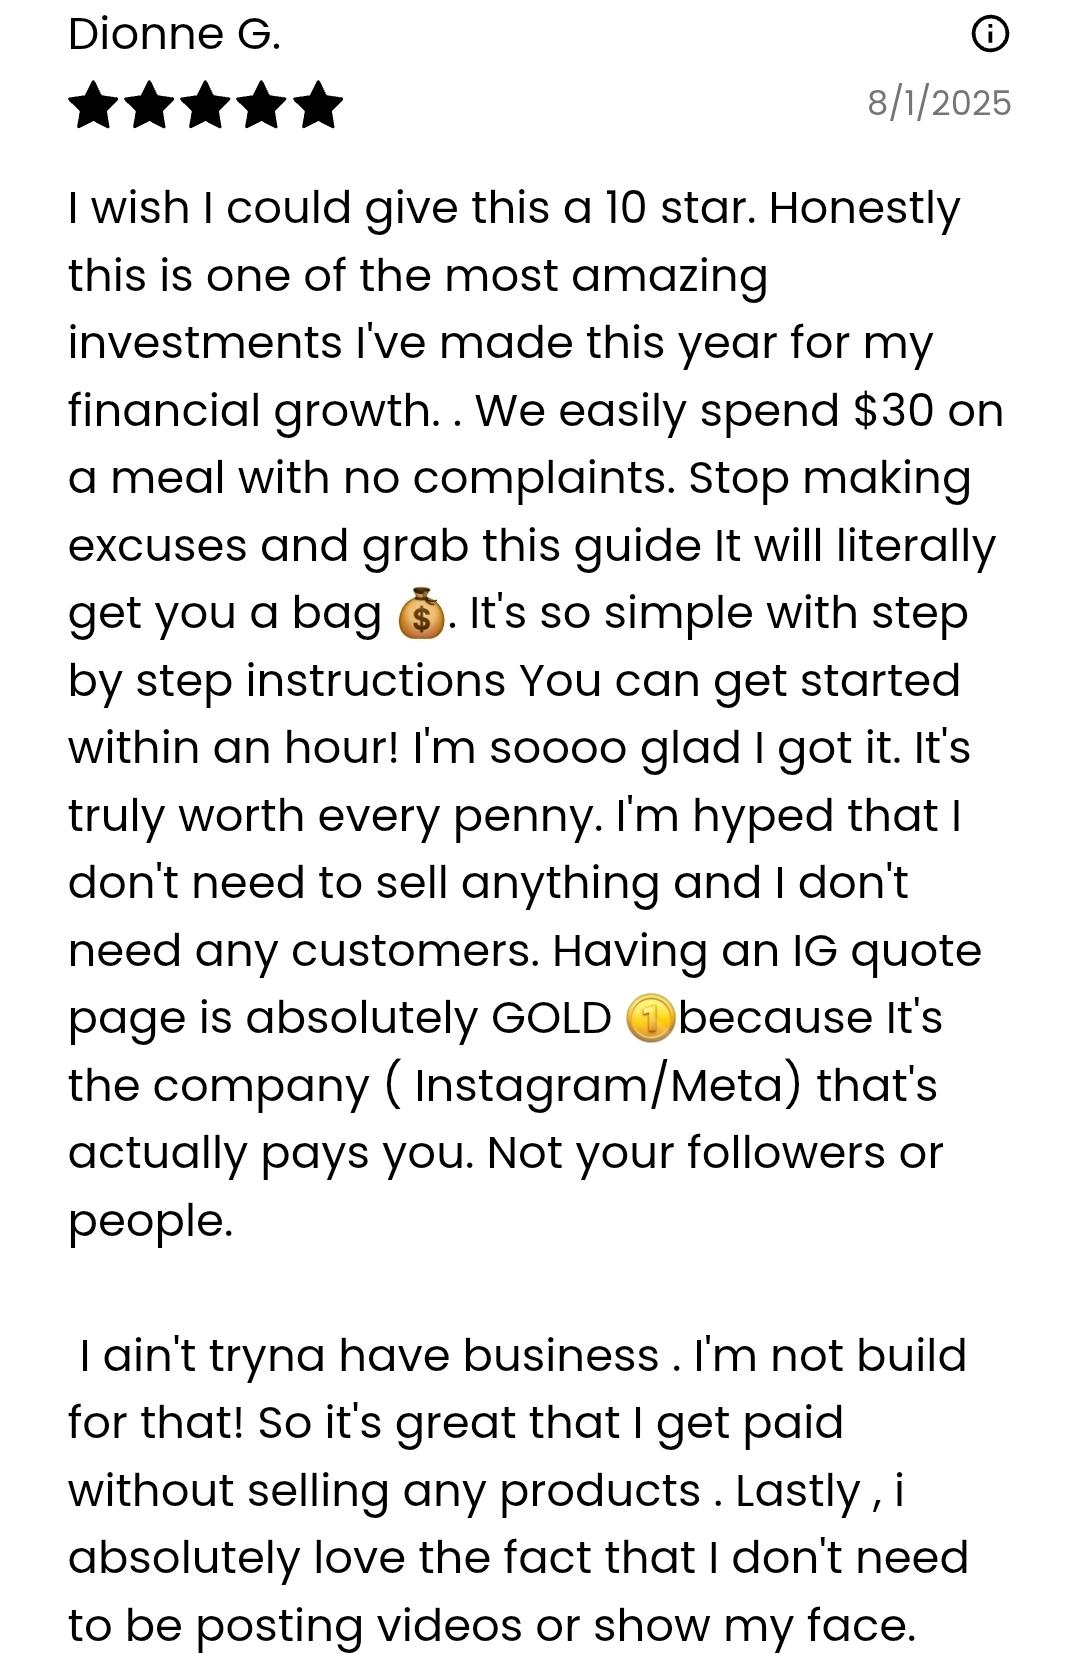Screen dimensions: 1080x1654
Task: Click the fourth star in the rating
Action: coord(262,105)
